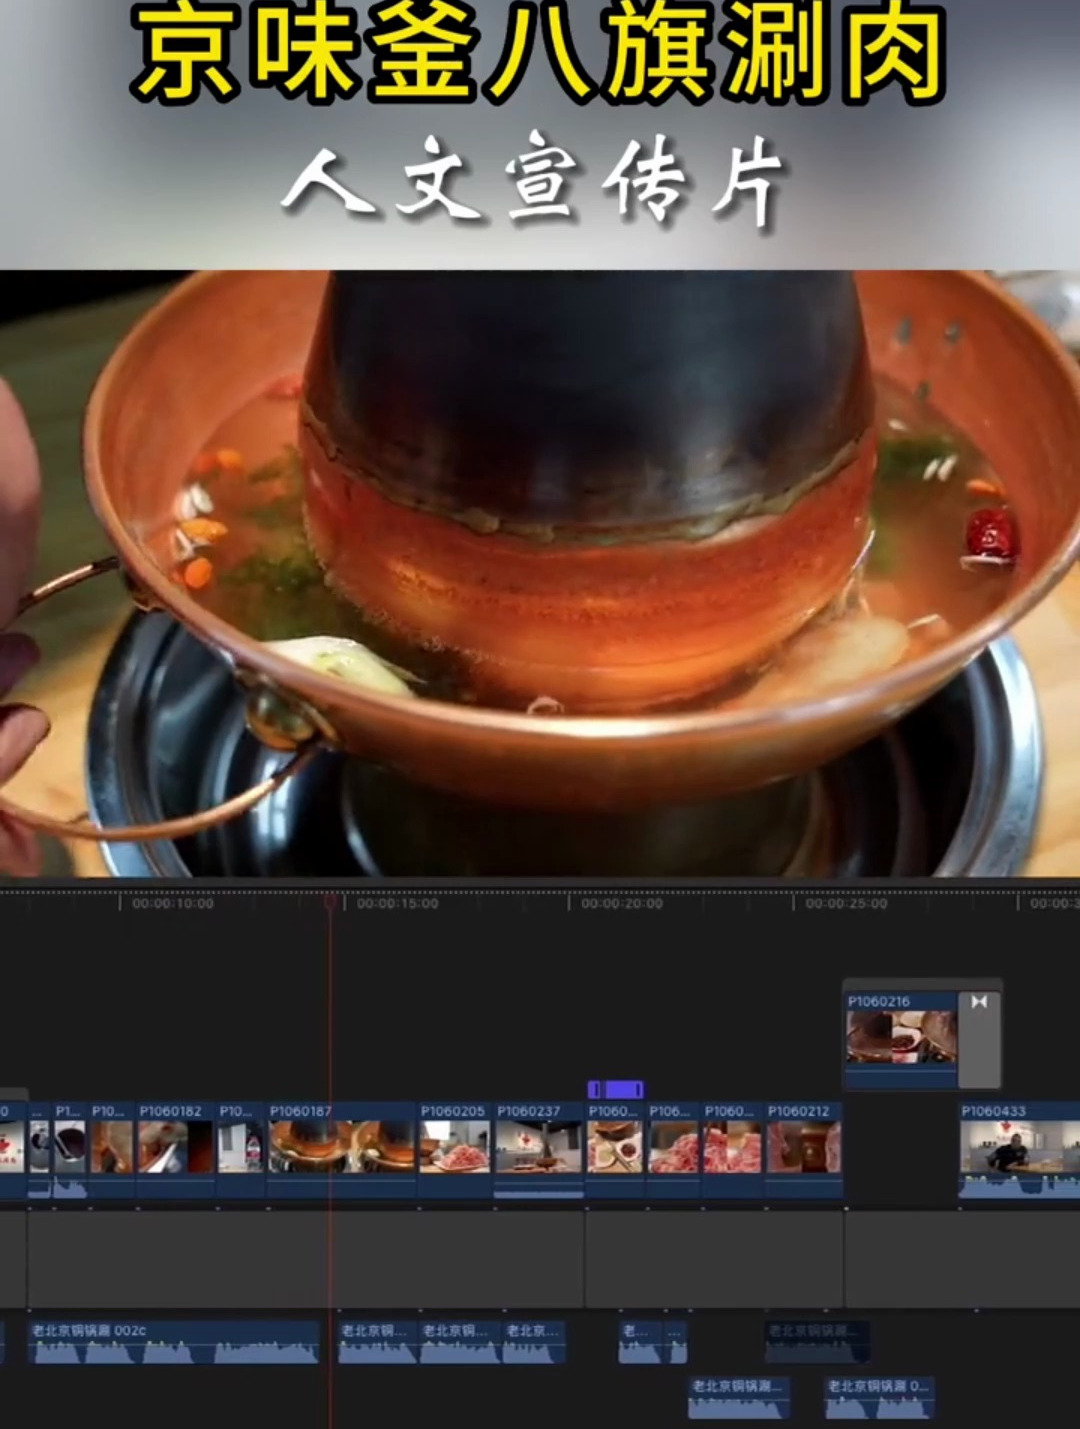This screenshot has width=1080, height=1429.
Task: Select the bottom-row audio clip 老北京铜锅涮 0
Action: (x=880, y=1395)
